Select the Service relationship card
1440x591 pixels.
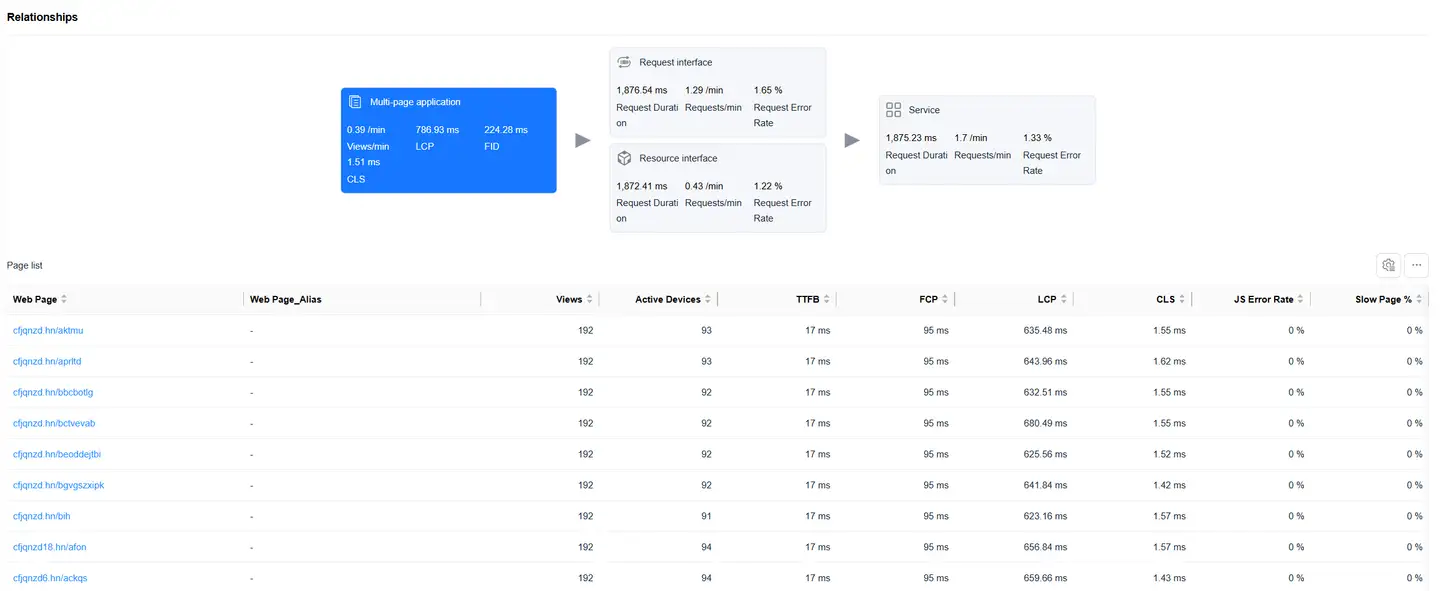987,140
